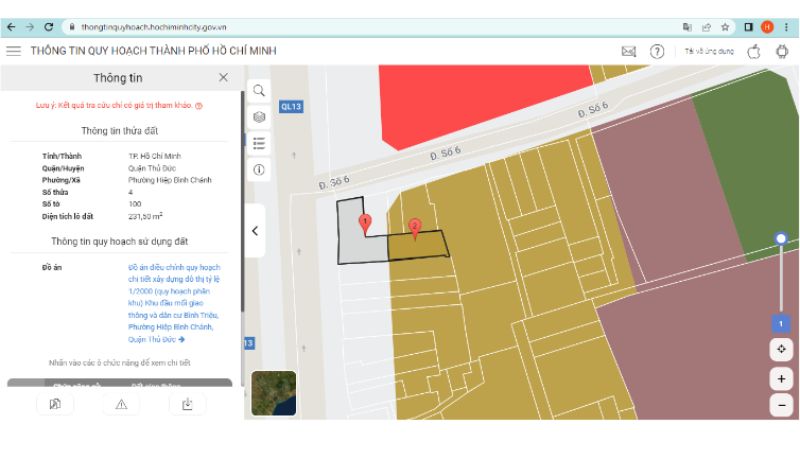The height and width of the screenshot is (450, 800).
Task: Click the share page icon in address bar
Action: 706,27
